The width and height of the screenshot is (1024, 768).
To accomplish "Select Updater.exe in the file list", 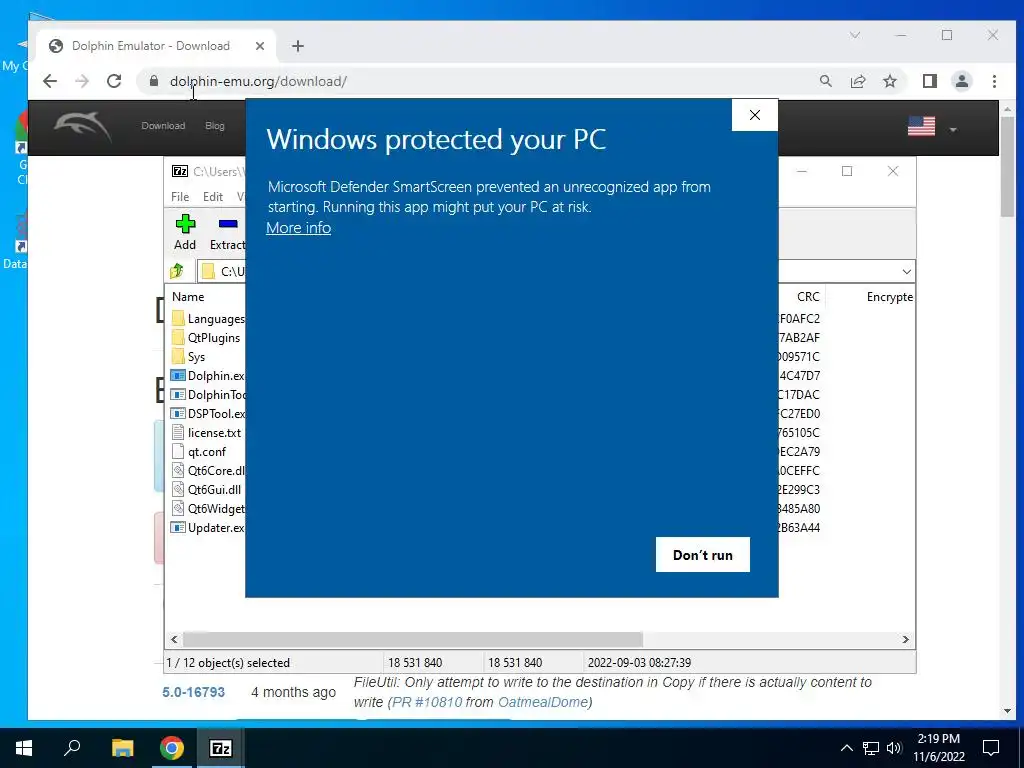I will tap(208, 527).
